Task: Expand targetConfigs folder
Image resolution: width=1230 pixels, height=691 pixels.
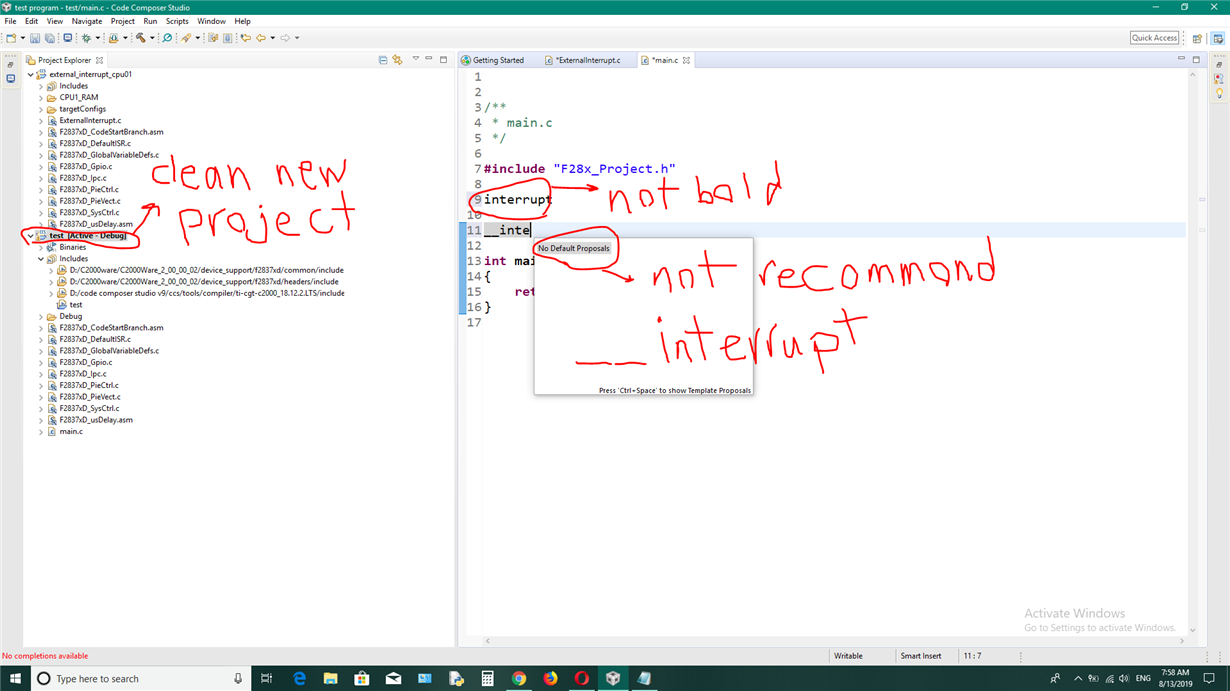Action: [41, 109]
